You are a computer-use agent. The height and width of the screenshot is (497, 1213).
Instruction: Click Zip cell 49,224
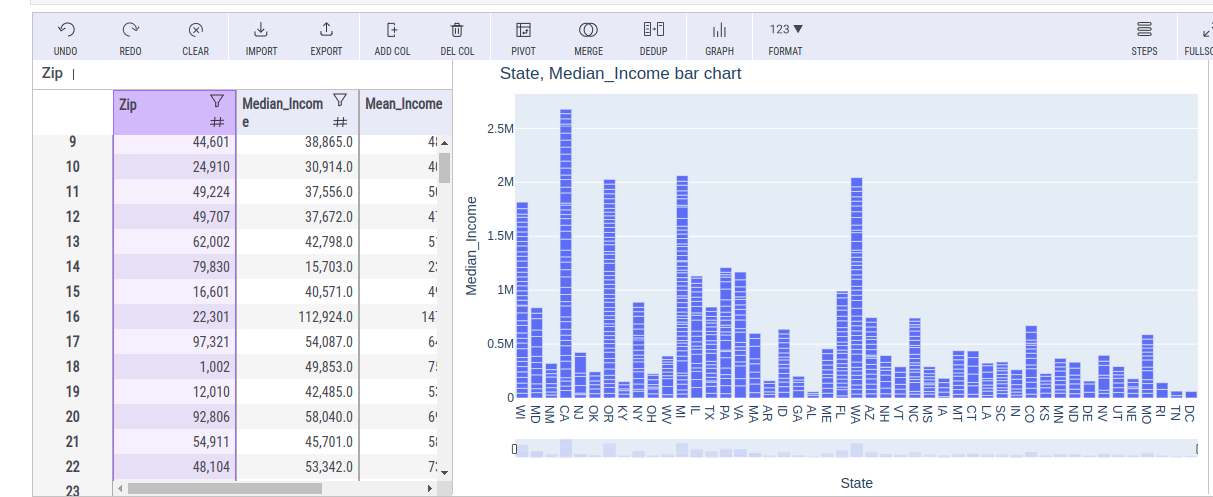175,192
